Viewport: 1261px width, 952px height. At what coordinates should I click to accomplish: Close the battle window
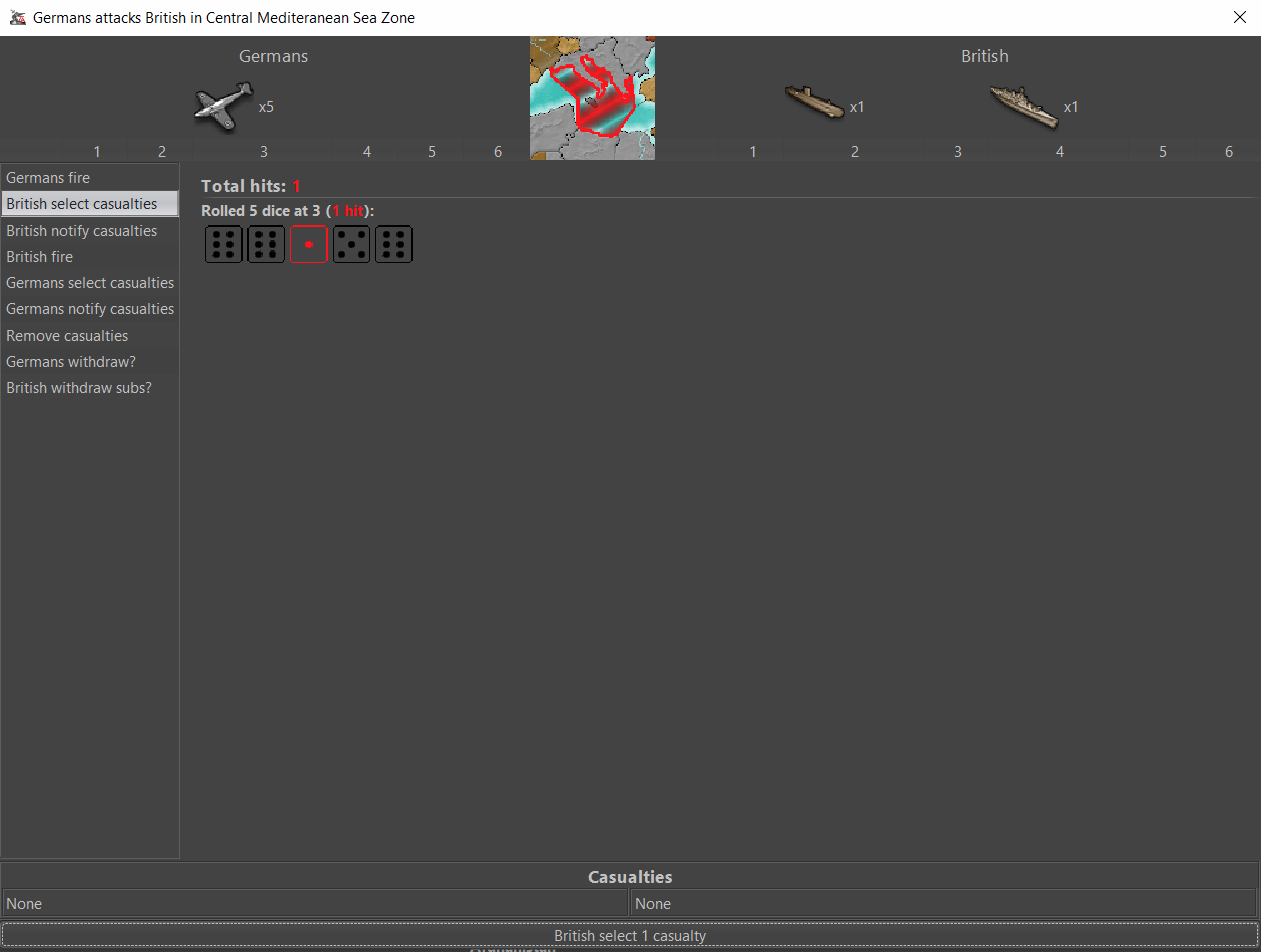pyautogui.click(x=1240, y=18)
